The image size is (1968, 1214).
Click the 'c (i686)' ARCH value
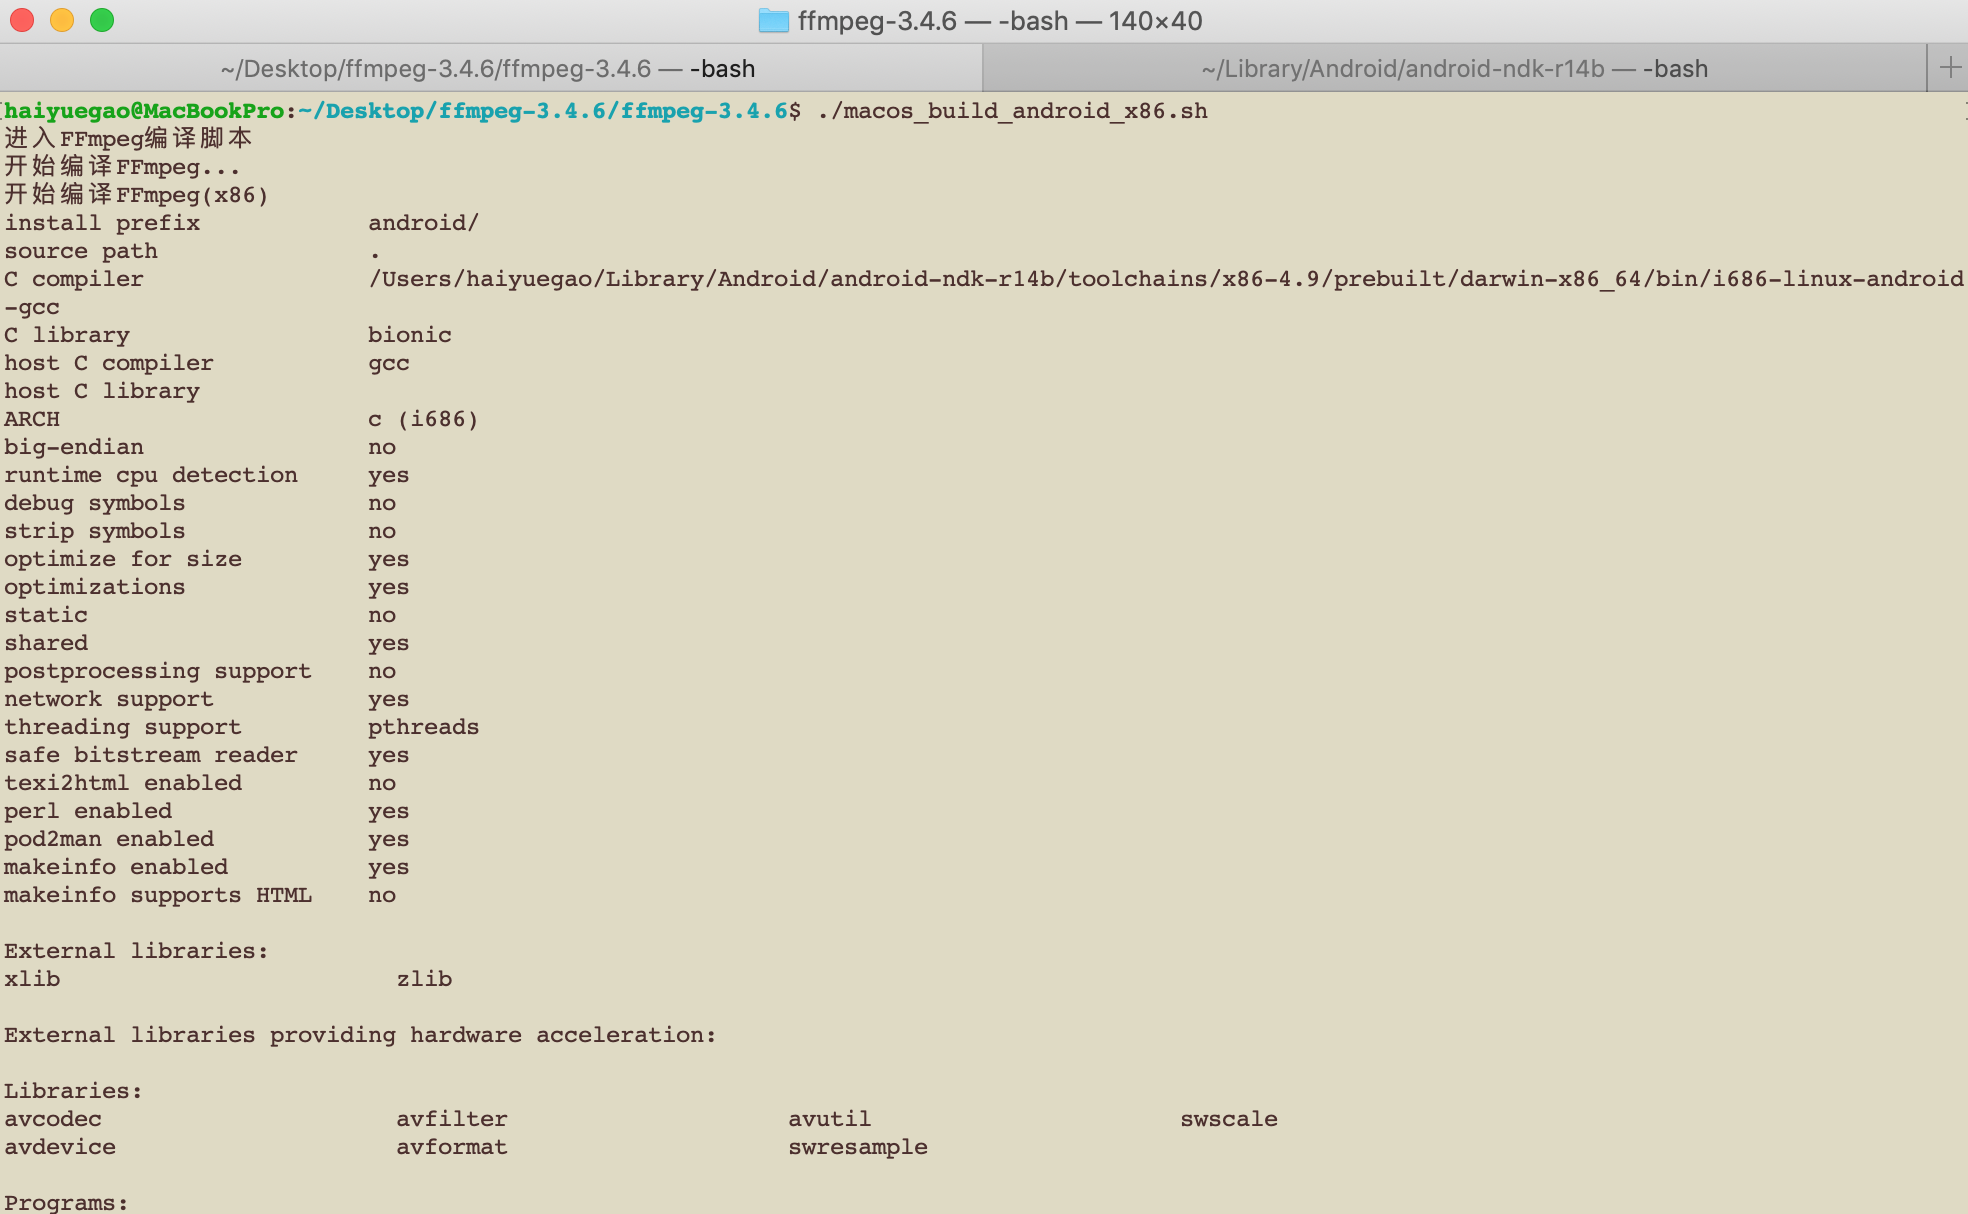tap(424, 419)
